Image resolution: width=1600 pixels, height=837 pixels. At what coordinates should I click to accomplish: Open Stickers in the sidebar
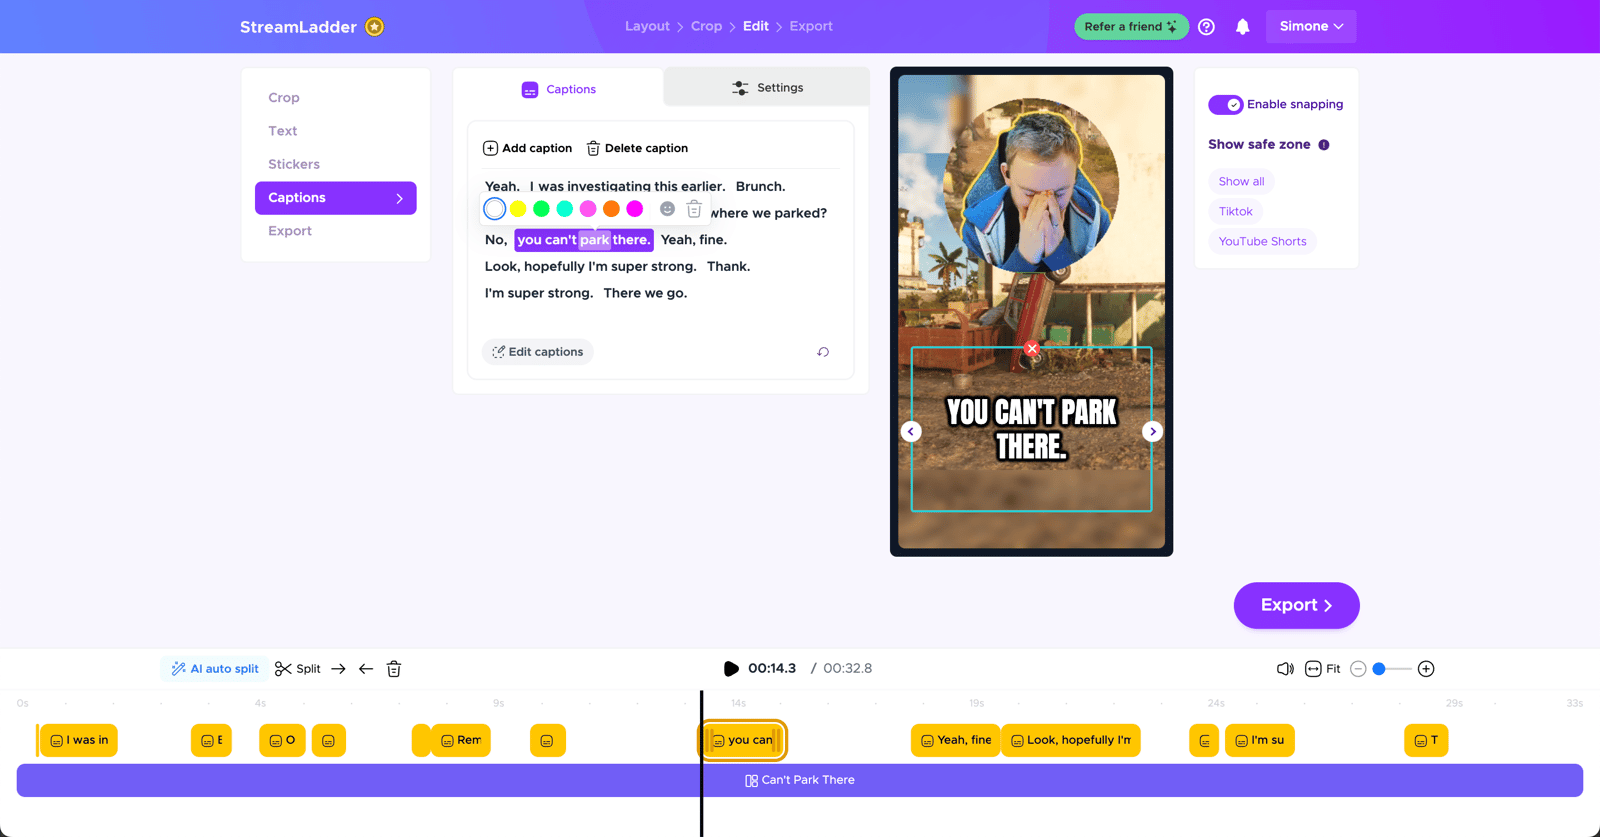[x=294, y=164]
